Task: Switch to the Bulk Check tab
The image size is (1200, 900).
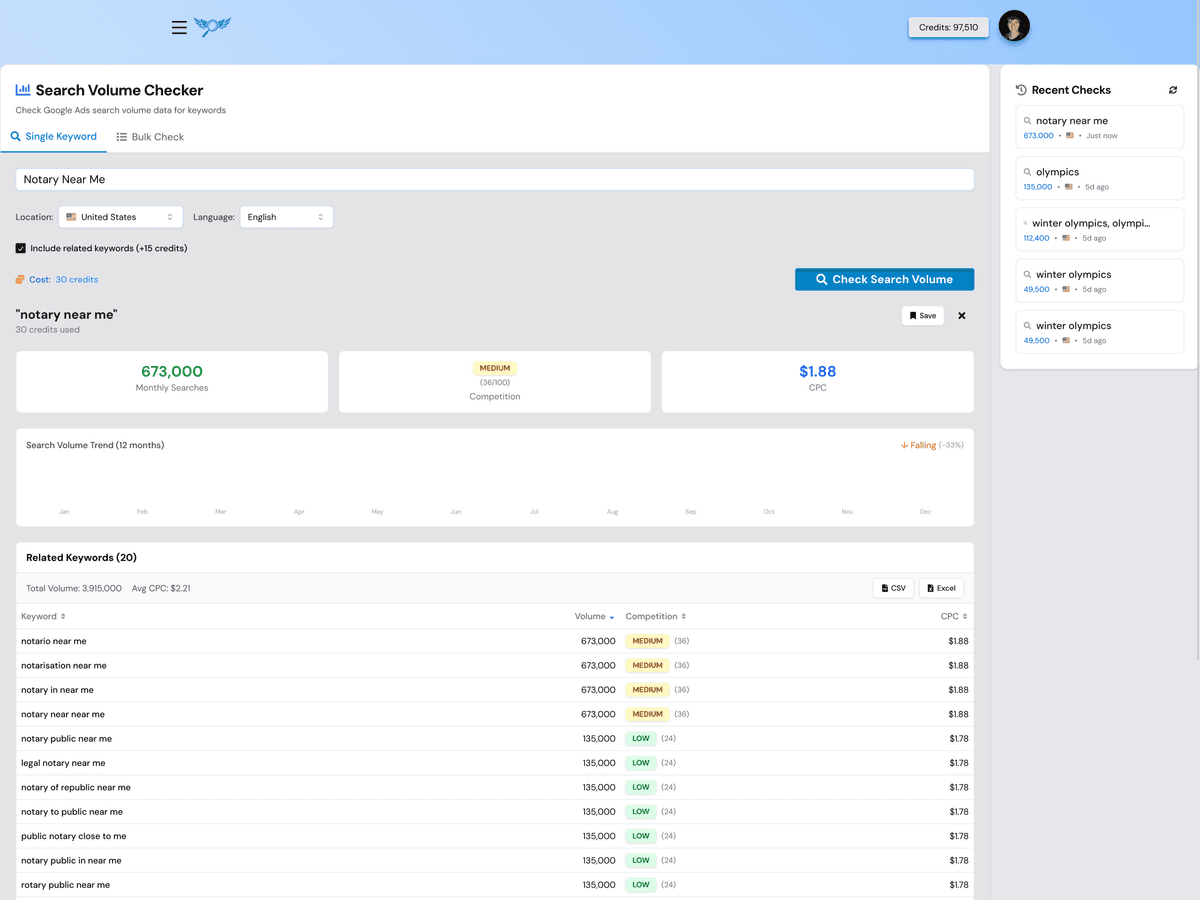Action: 150,136
